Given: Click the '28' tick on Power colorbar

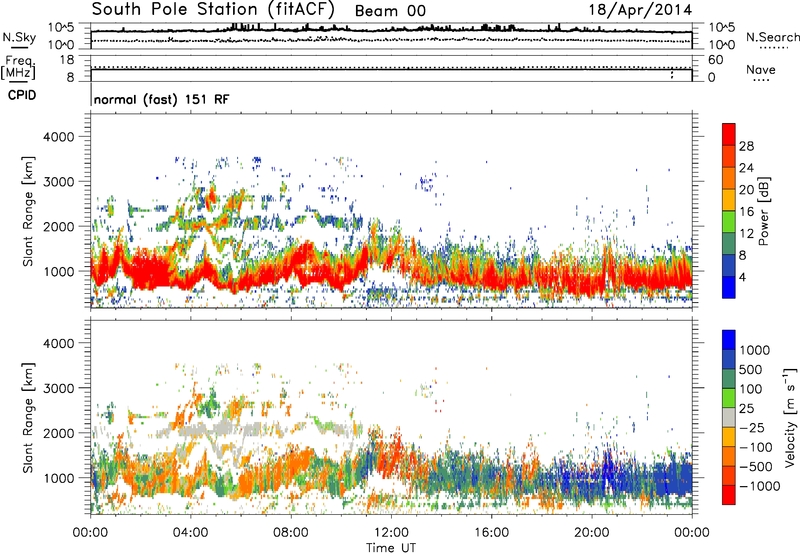Looking at the screenshot, I should pyautogui.click(x=746, y=146).
